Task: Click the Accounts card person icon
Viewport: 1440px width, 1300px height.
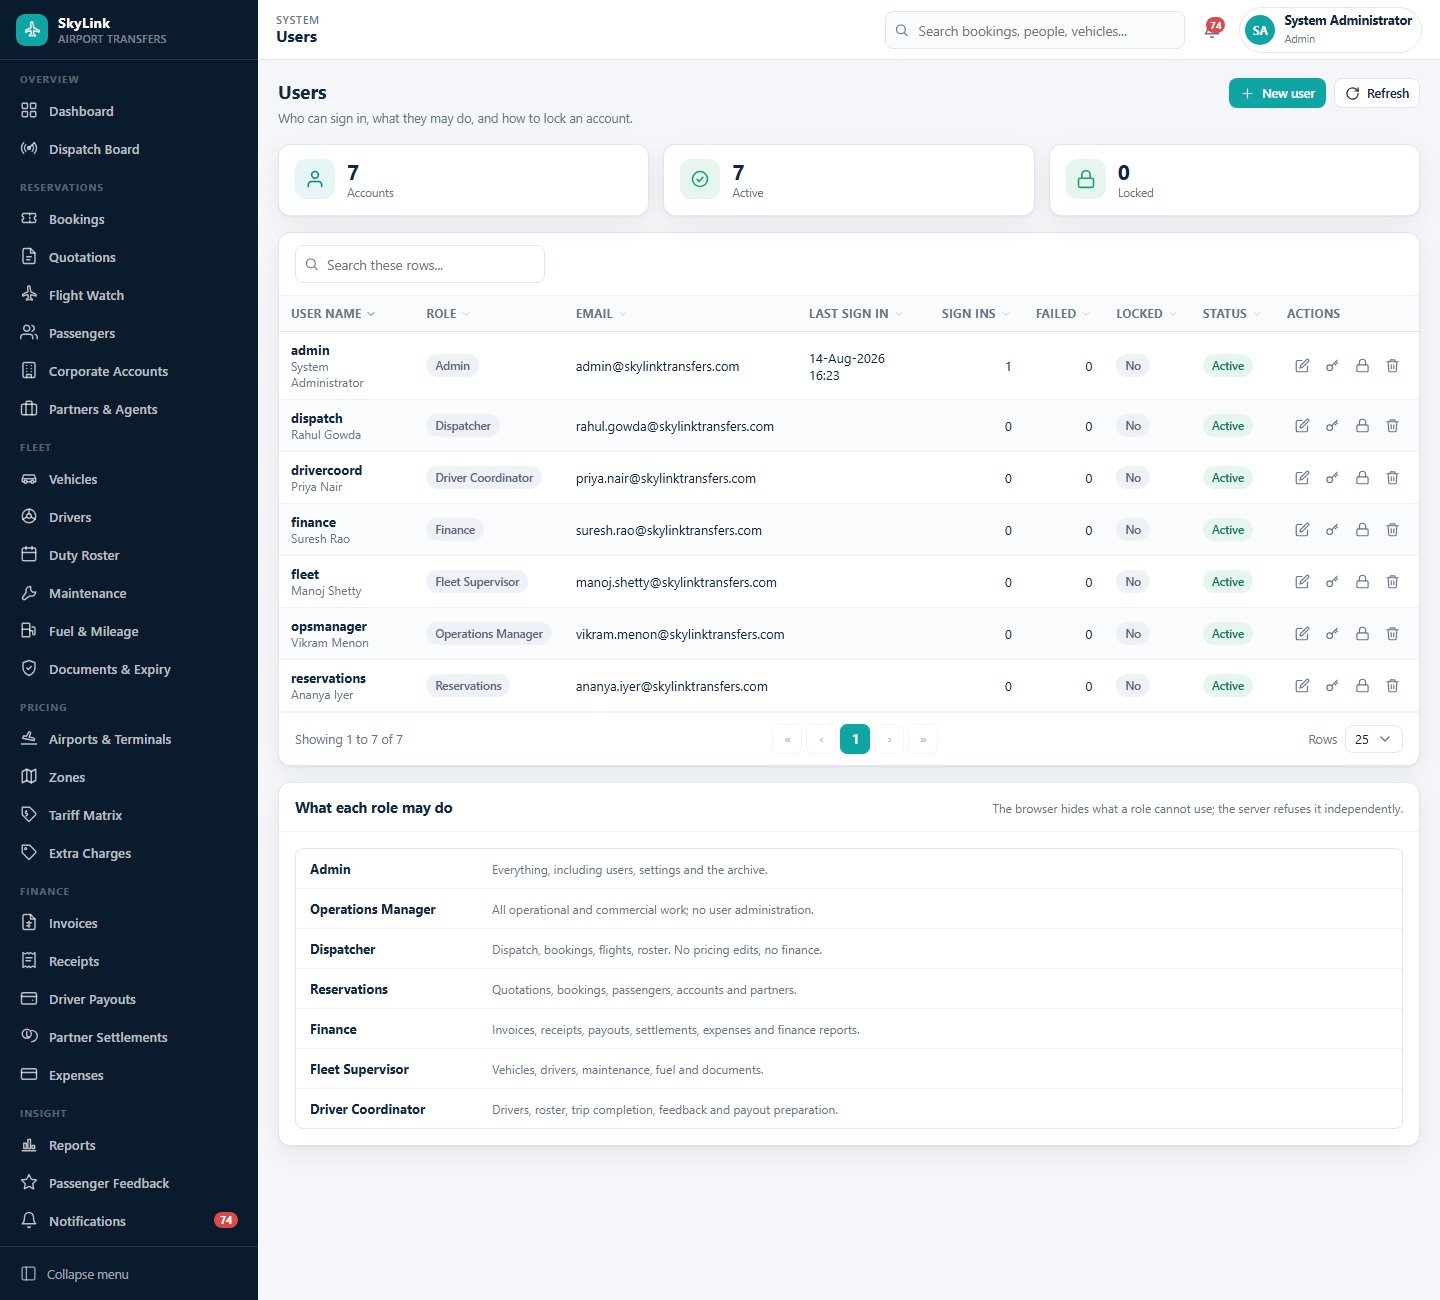Action: 315,180
